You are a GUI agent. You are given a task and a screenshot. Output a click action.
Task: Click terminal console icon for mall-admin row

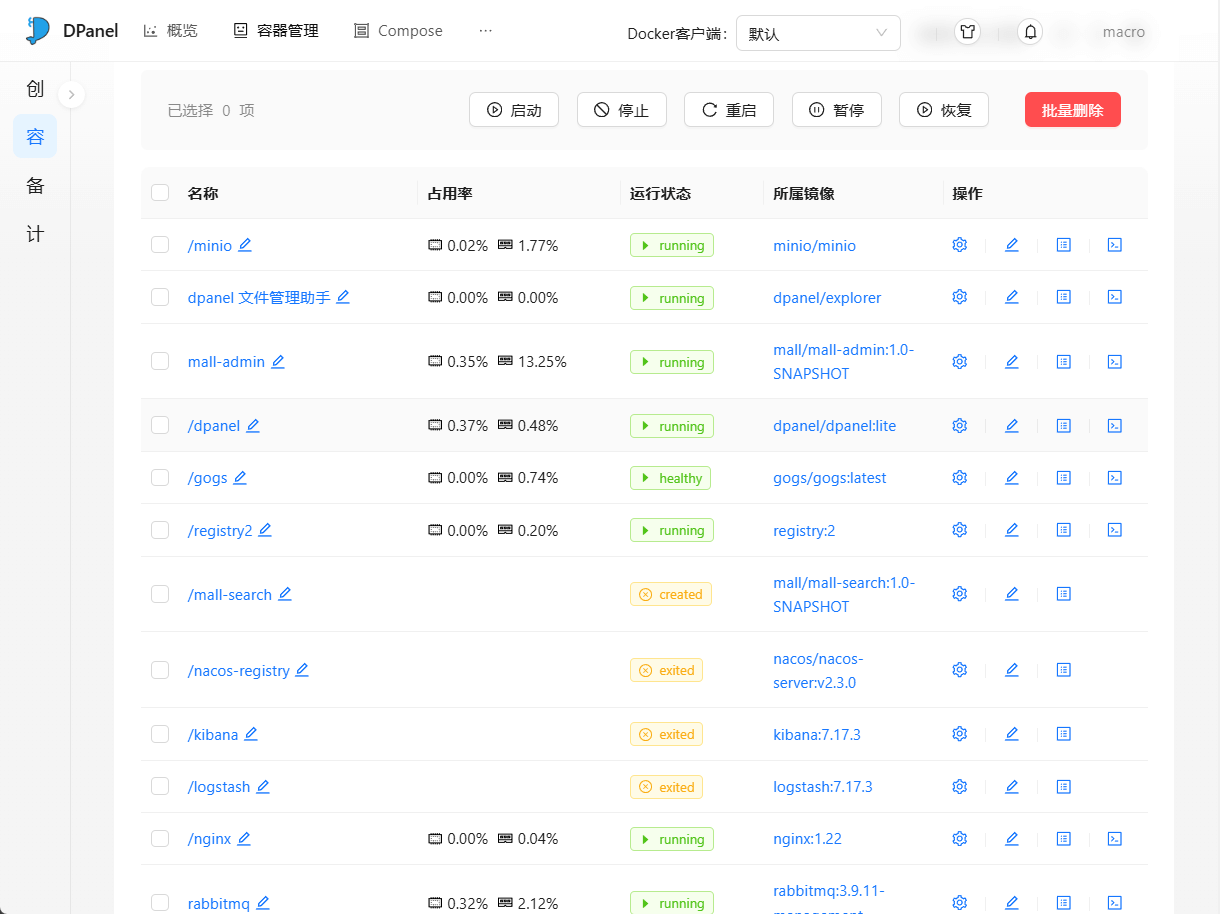click(x=1115, y=362)
